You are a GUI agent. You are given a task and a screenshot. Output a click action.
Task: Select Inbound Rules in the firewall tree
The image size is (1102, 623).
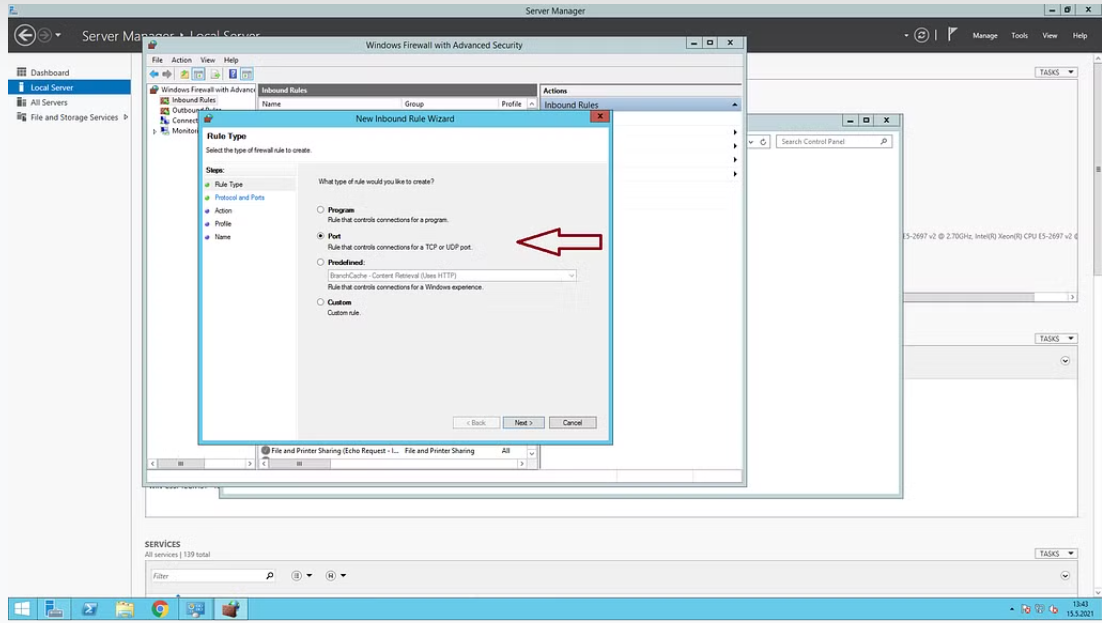[193, 100]
